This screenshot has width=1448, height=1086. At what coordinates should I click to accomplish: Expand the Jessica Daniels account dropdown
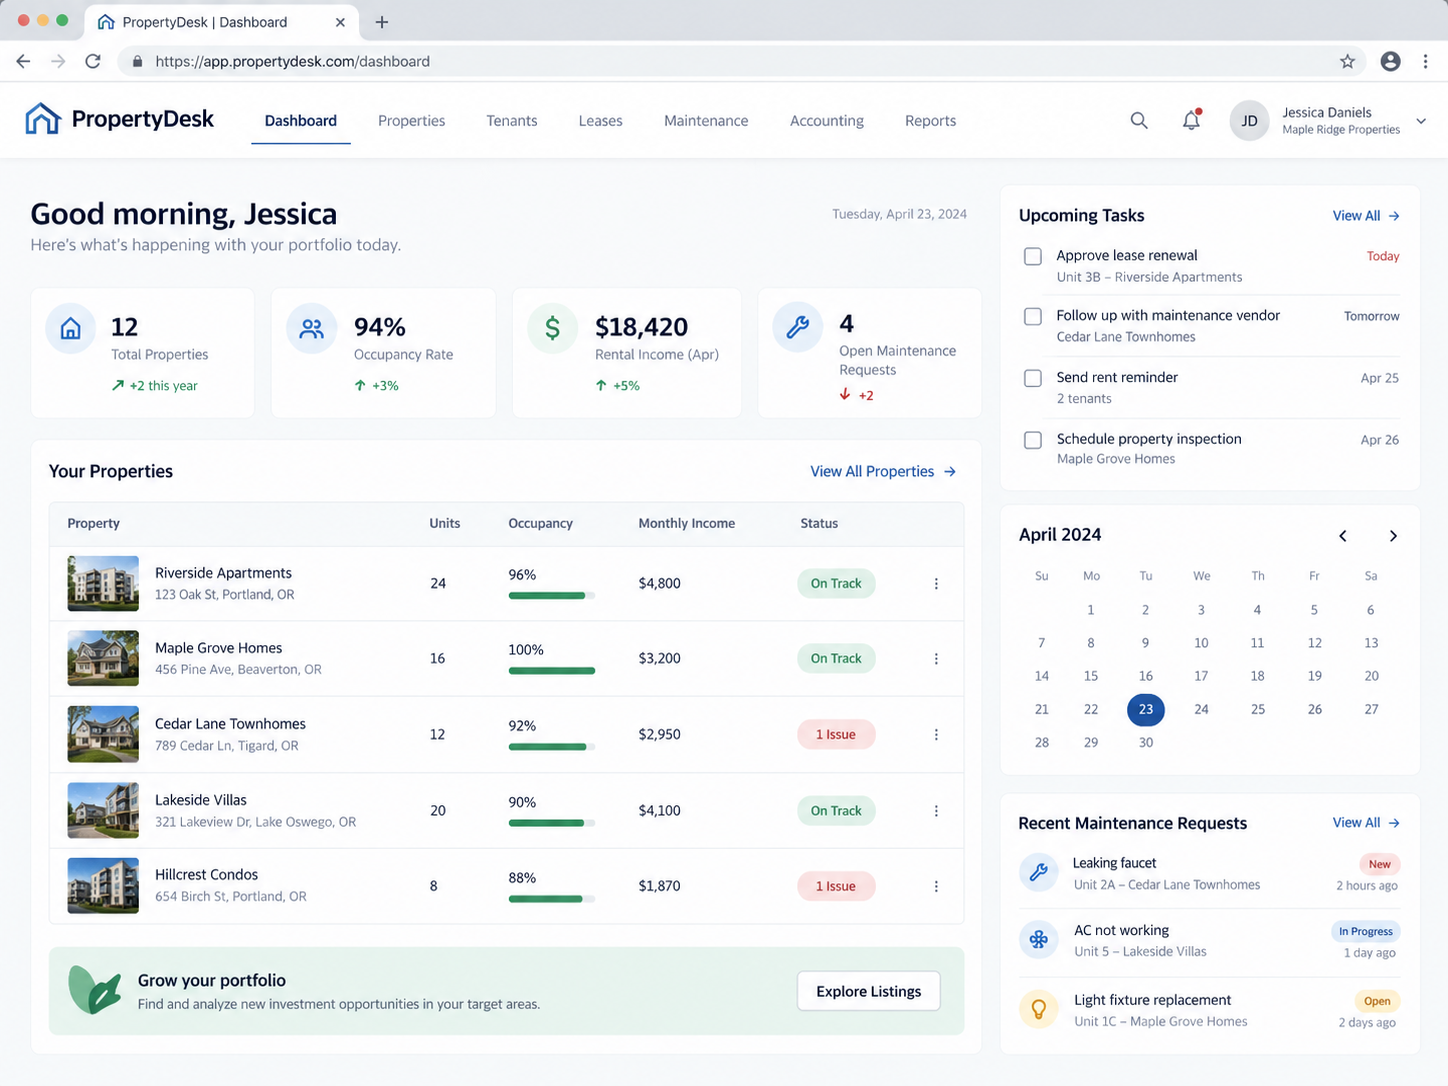(1421, 121)
